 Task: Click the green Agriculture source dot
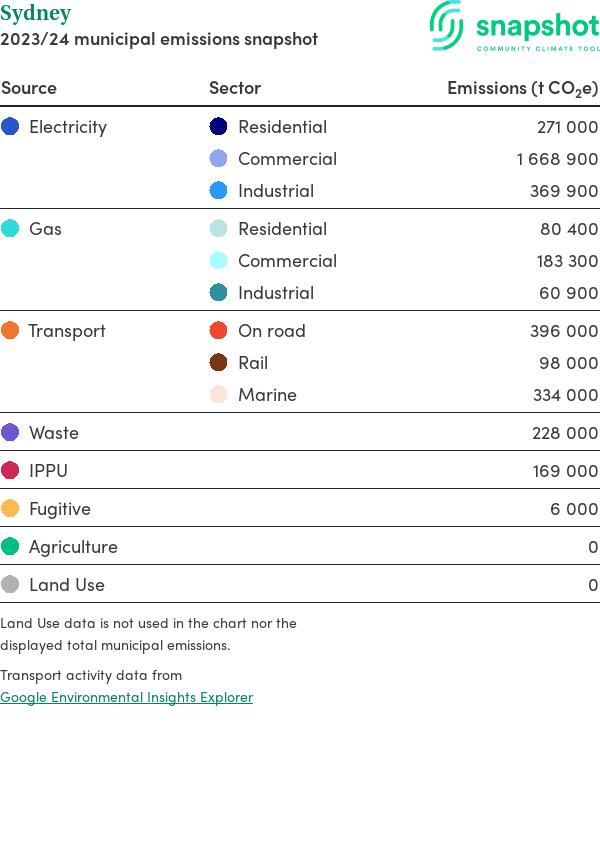point(10,547)
